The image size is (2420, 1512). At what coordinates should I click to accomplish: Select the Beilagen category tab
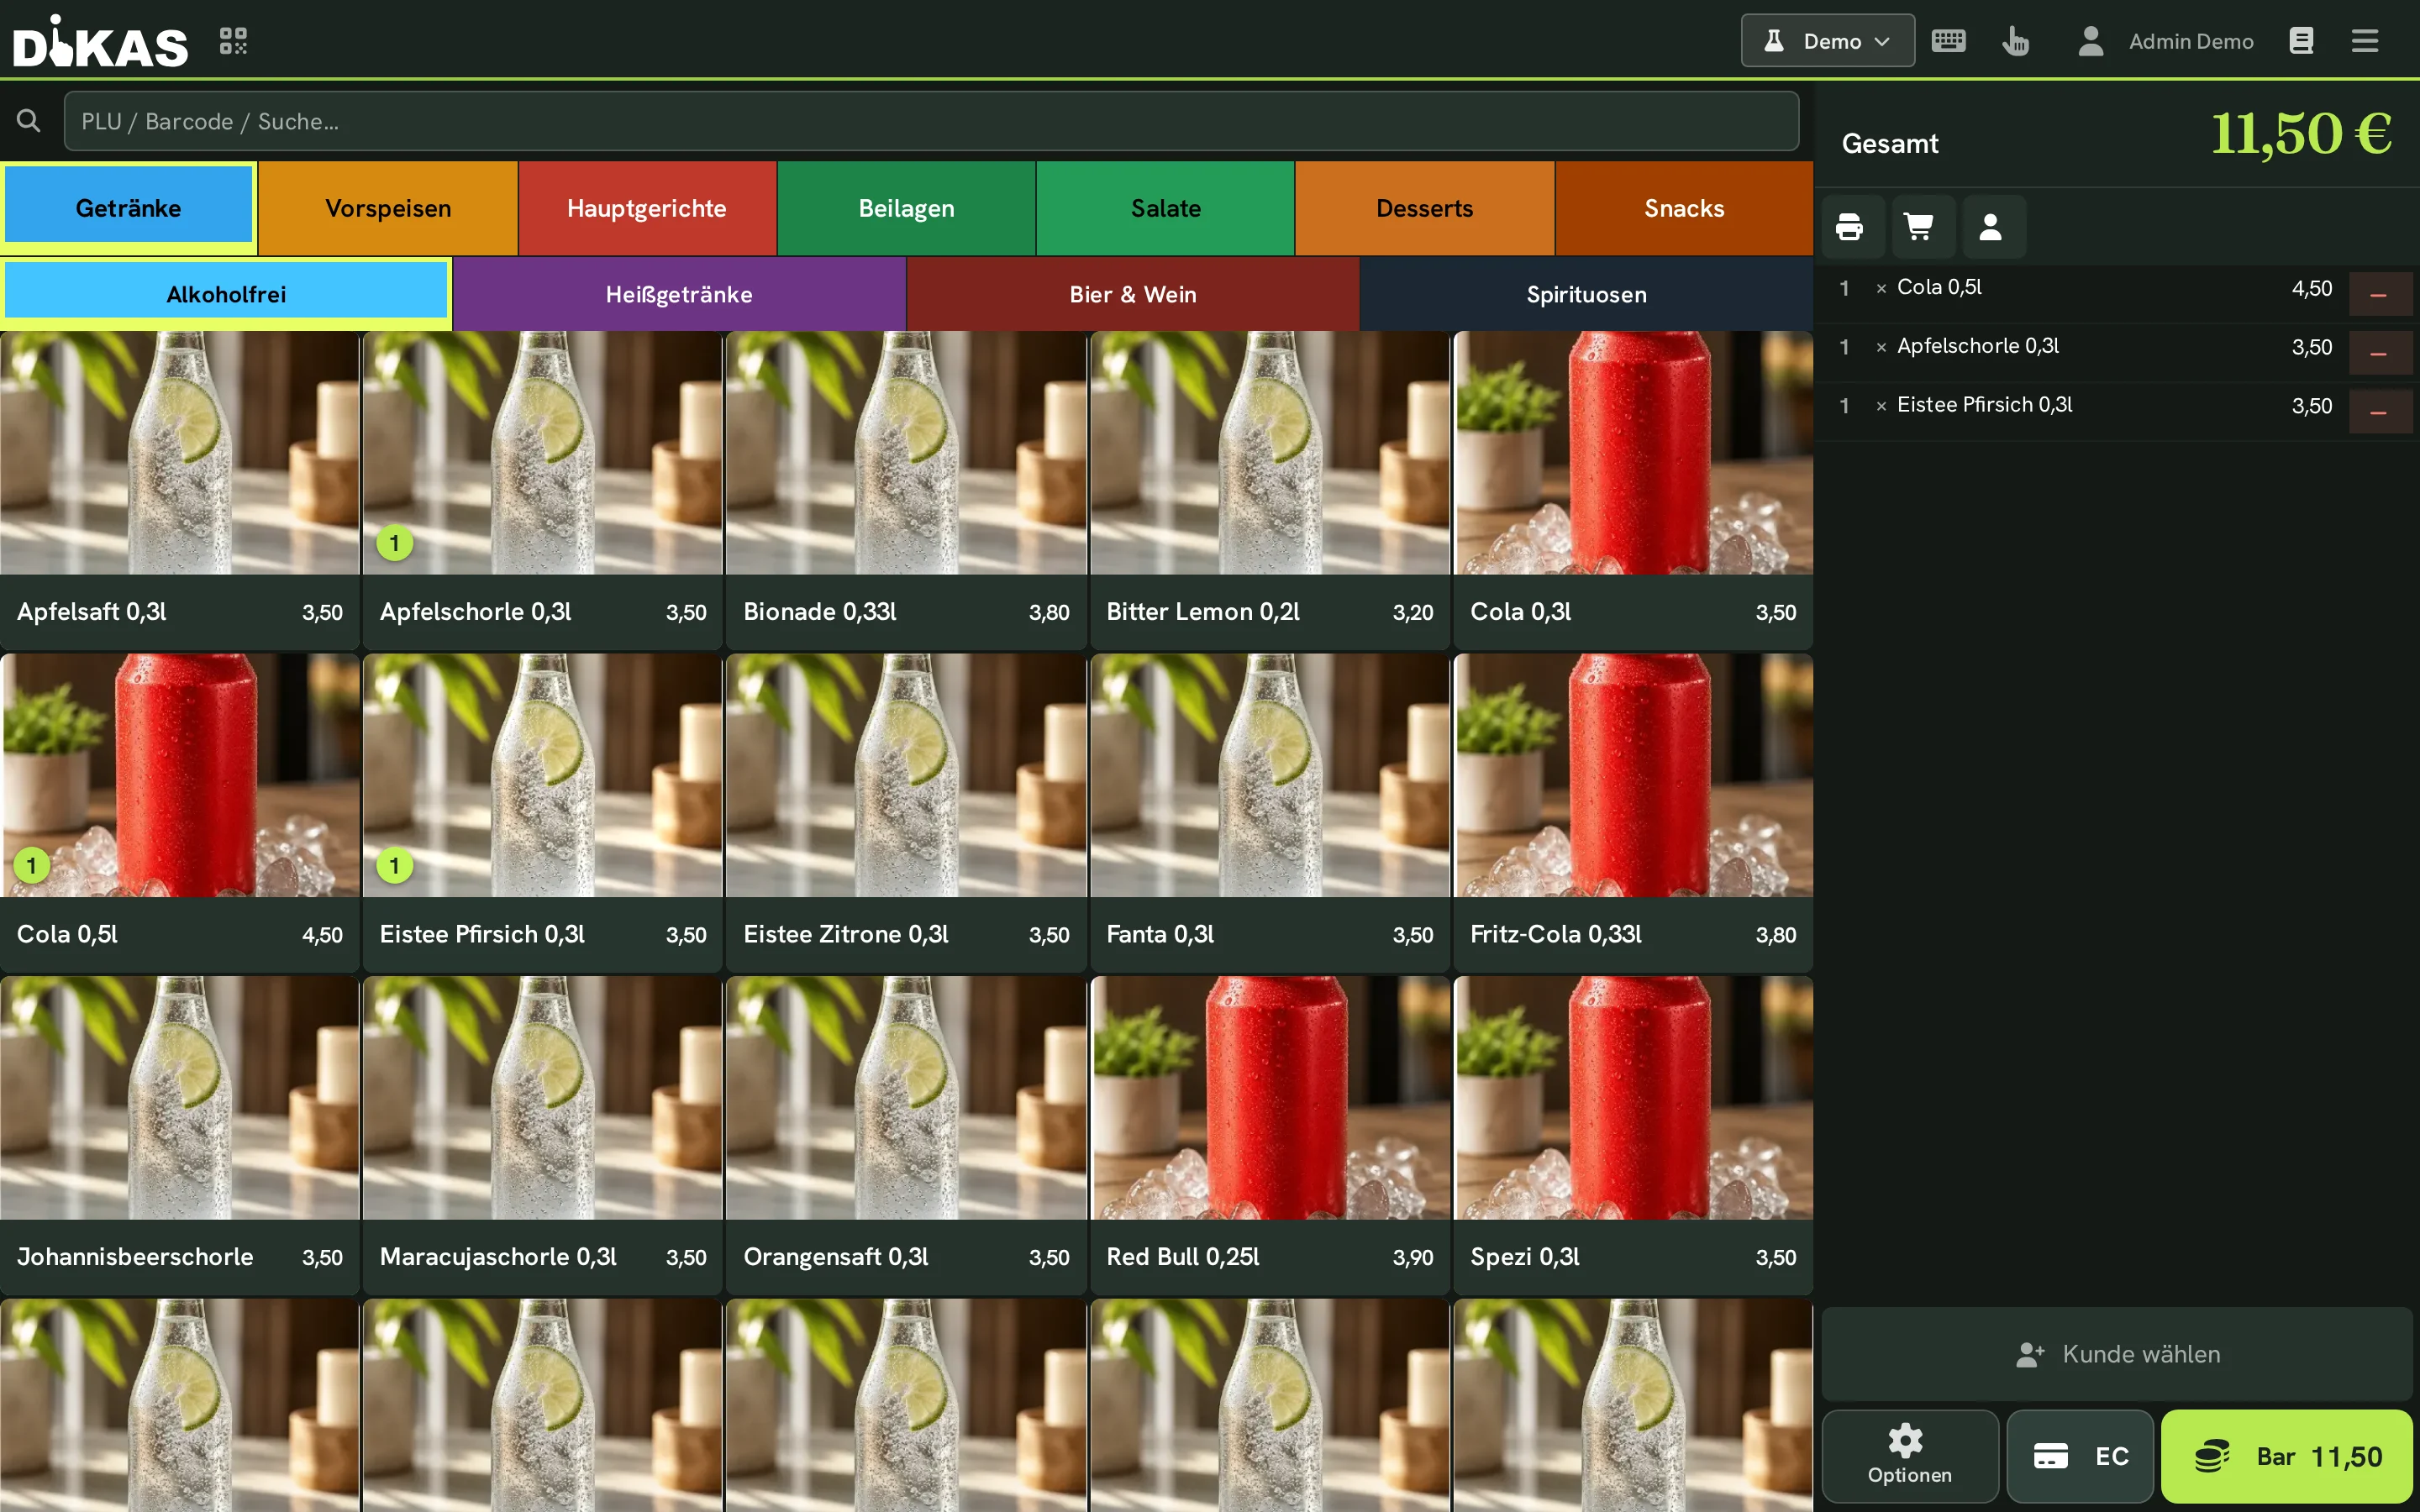tap(907, 208)
